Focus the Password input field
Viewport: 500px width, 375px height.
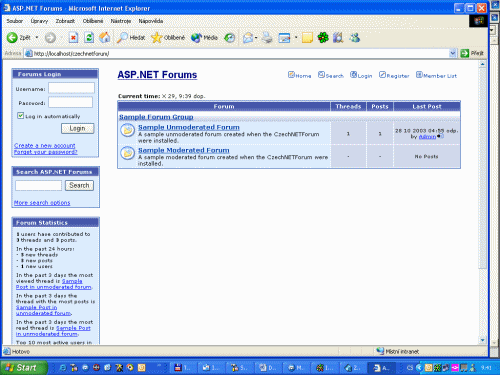[x=70, y=102]
